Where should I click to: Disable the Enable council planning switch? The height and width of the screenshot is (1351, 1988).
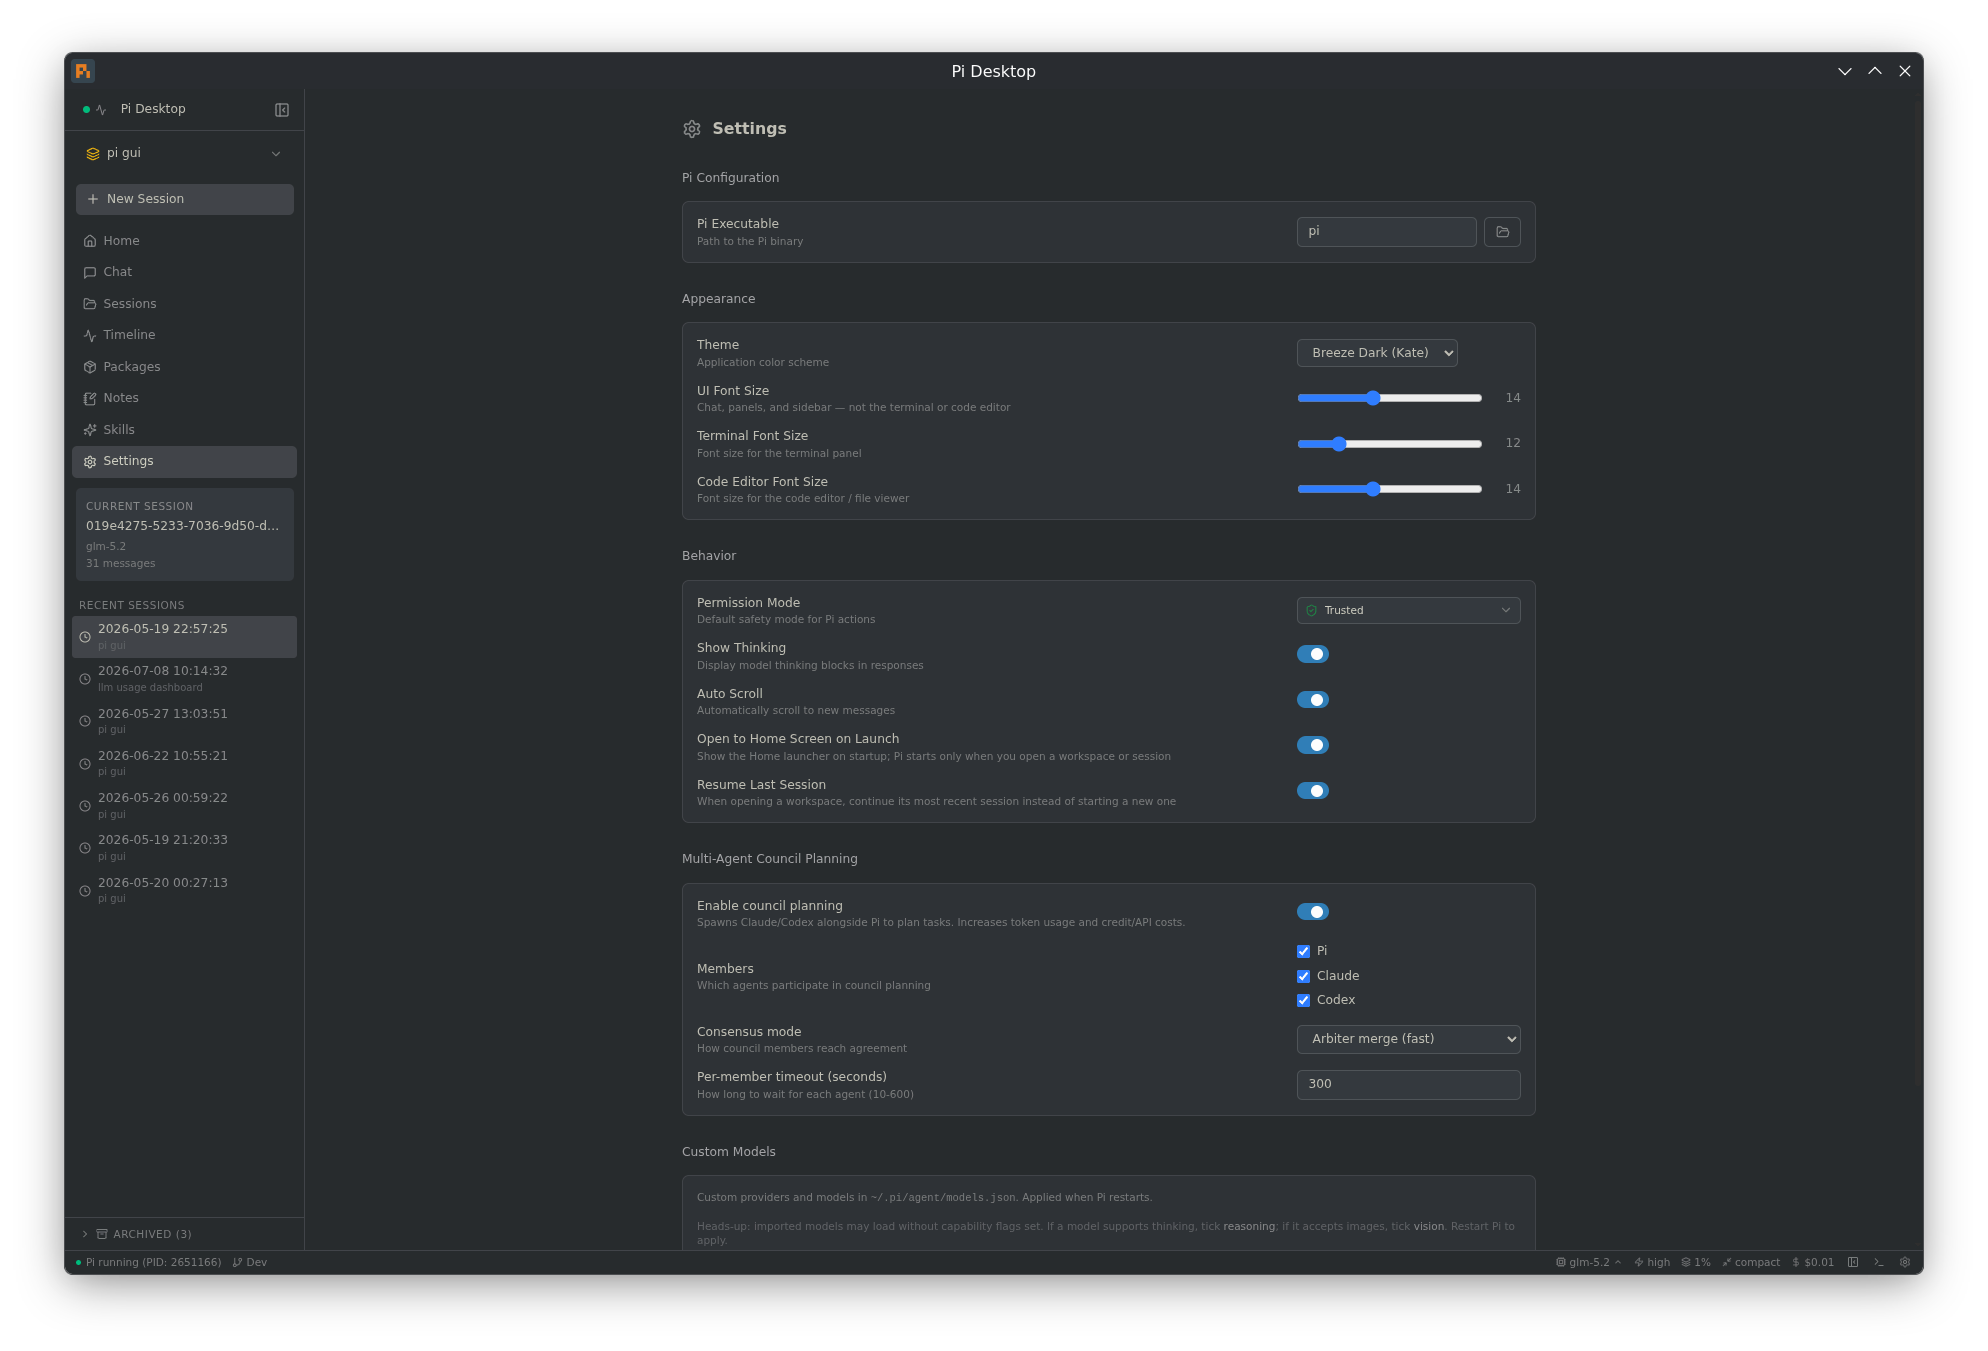(x=1313, y=912)
